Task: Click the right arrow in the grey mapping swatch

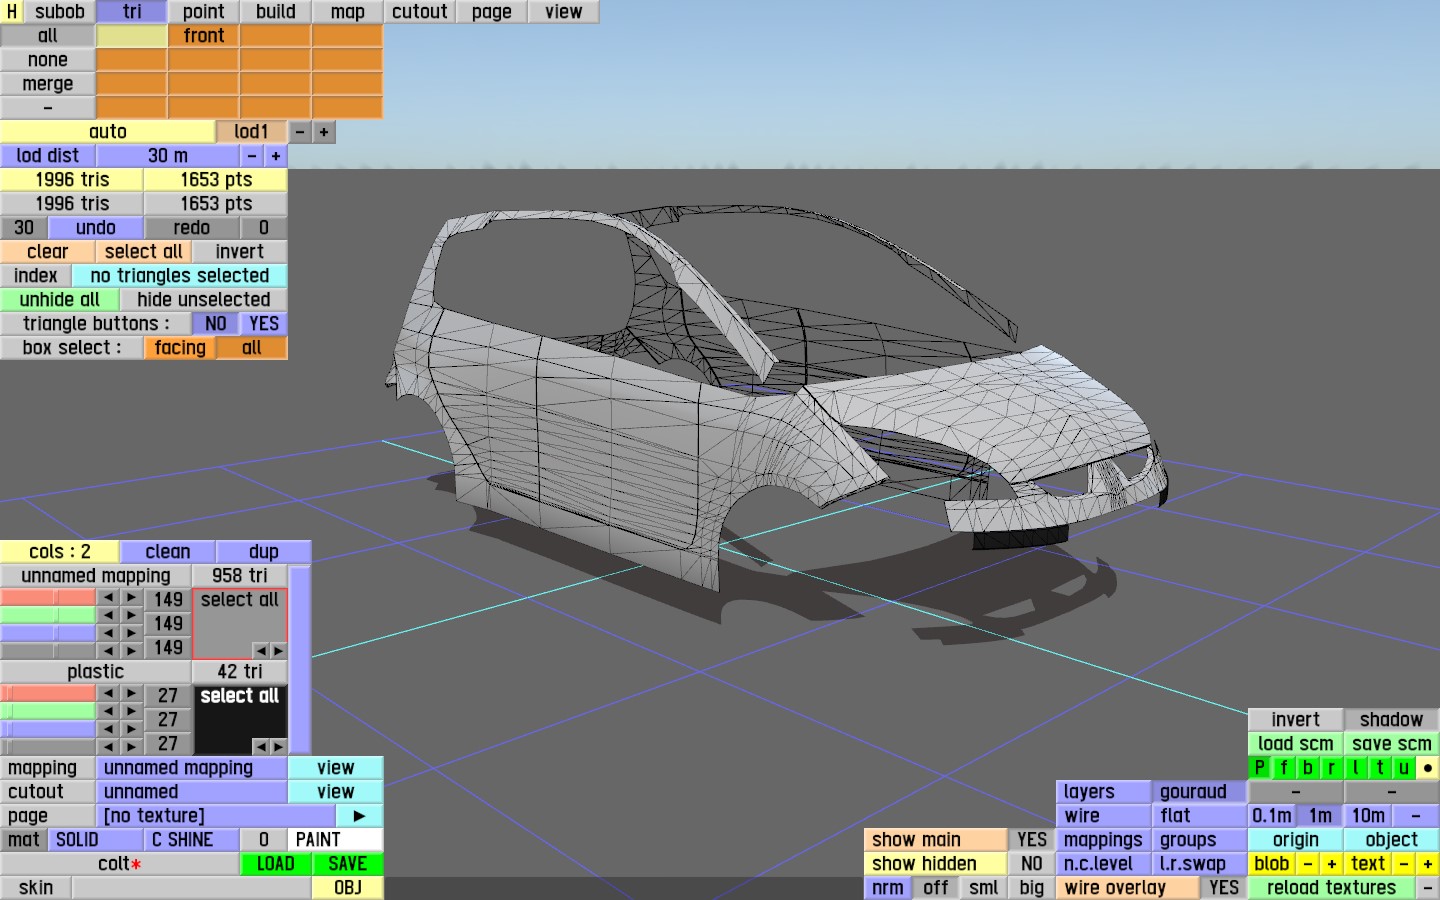Action: point(278,650)
